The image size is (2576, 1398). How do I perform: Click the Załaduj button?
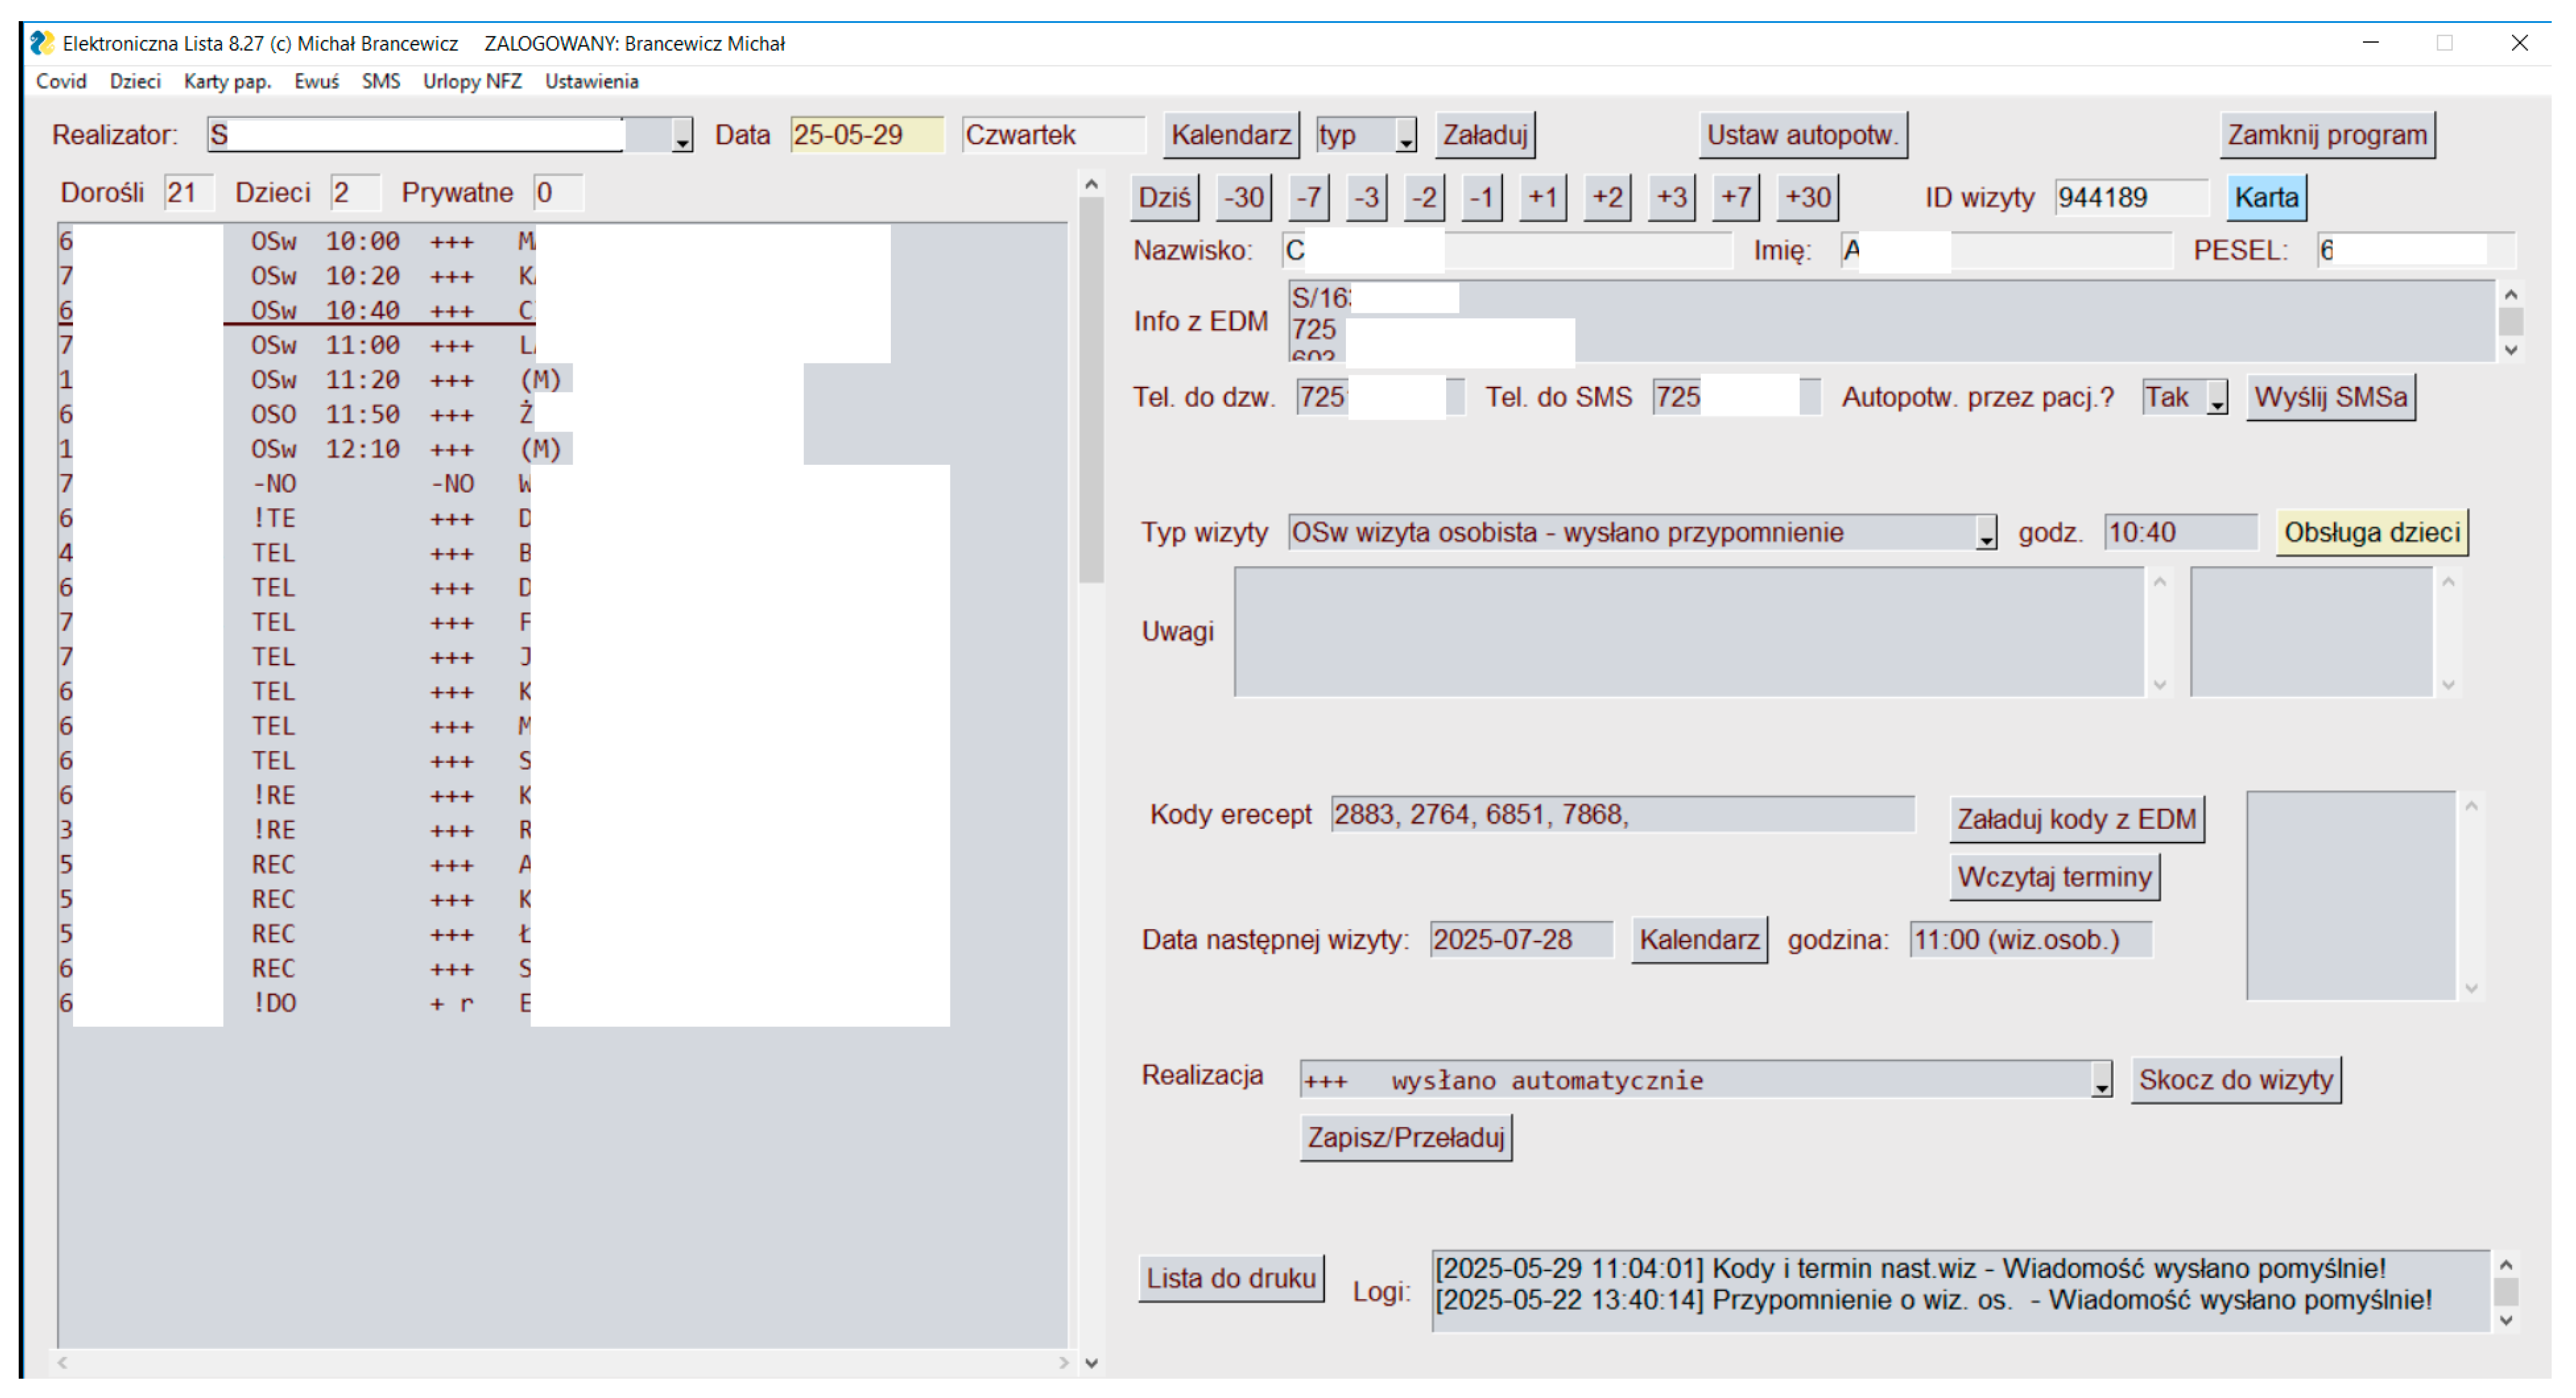pyautogui.click(x=1485, y=135)
